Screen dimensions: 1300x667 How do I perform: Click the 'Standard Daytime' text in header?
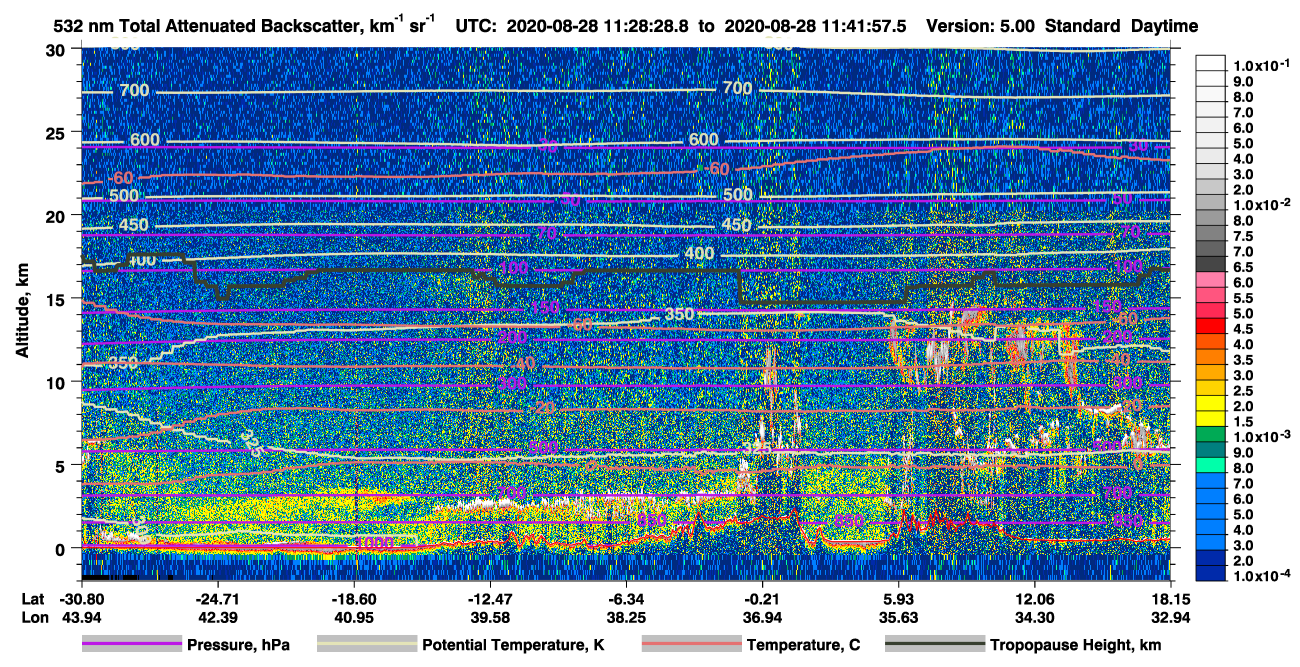(1121, 27)
